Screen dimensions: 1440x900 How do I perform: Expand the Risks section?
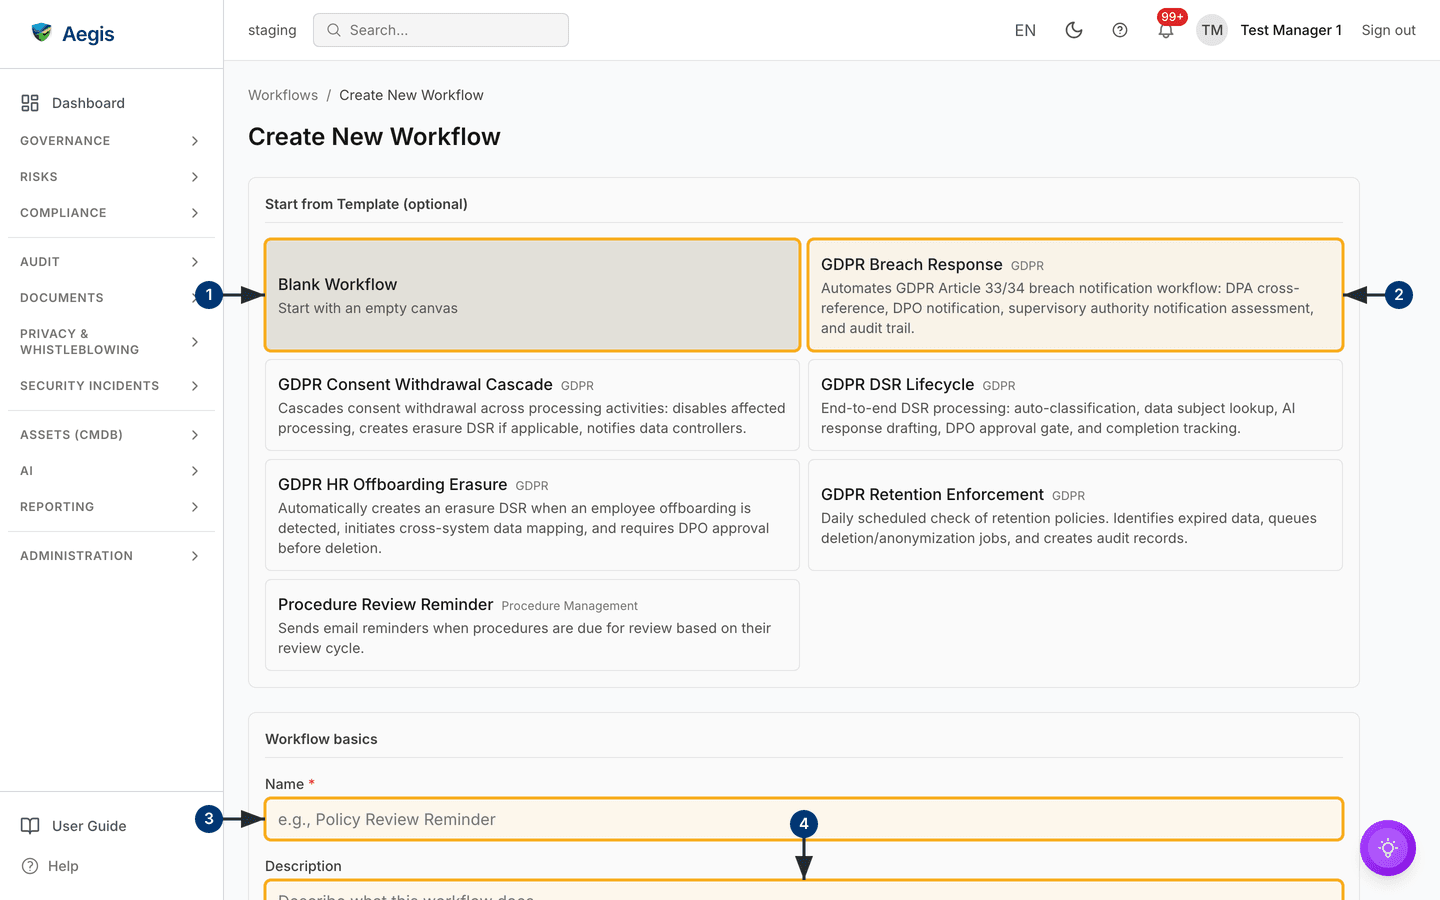110,177
